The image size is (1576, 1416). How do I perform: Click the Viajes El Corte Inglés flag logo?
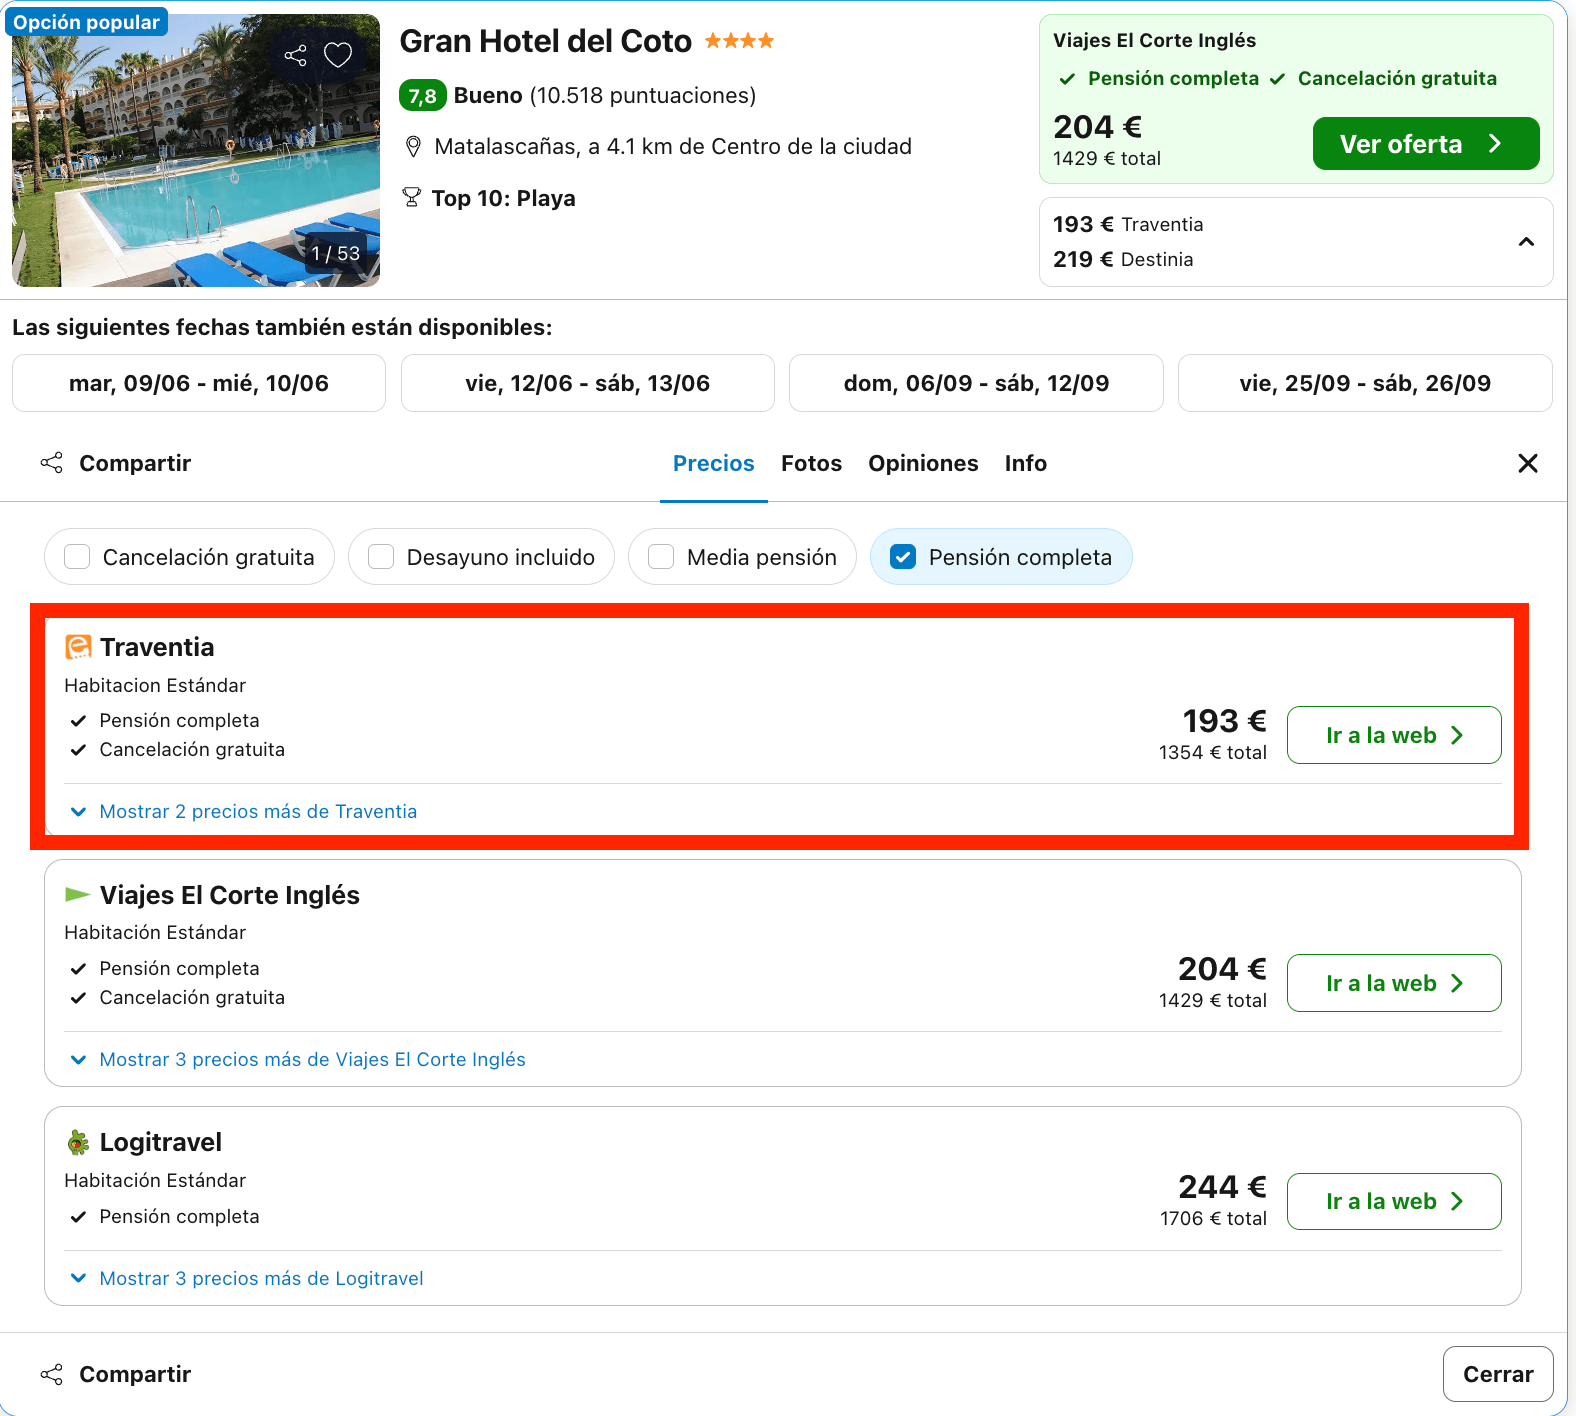[x=78, y=894]
